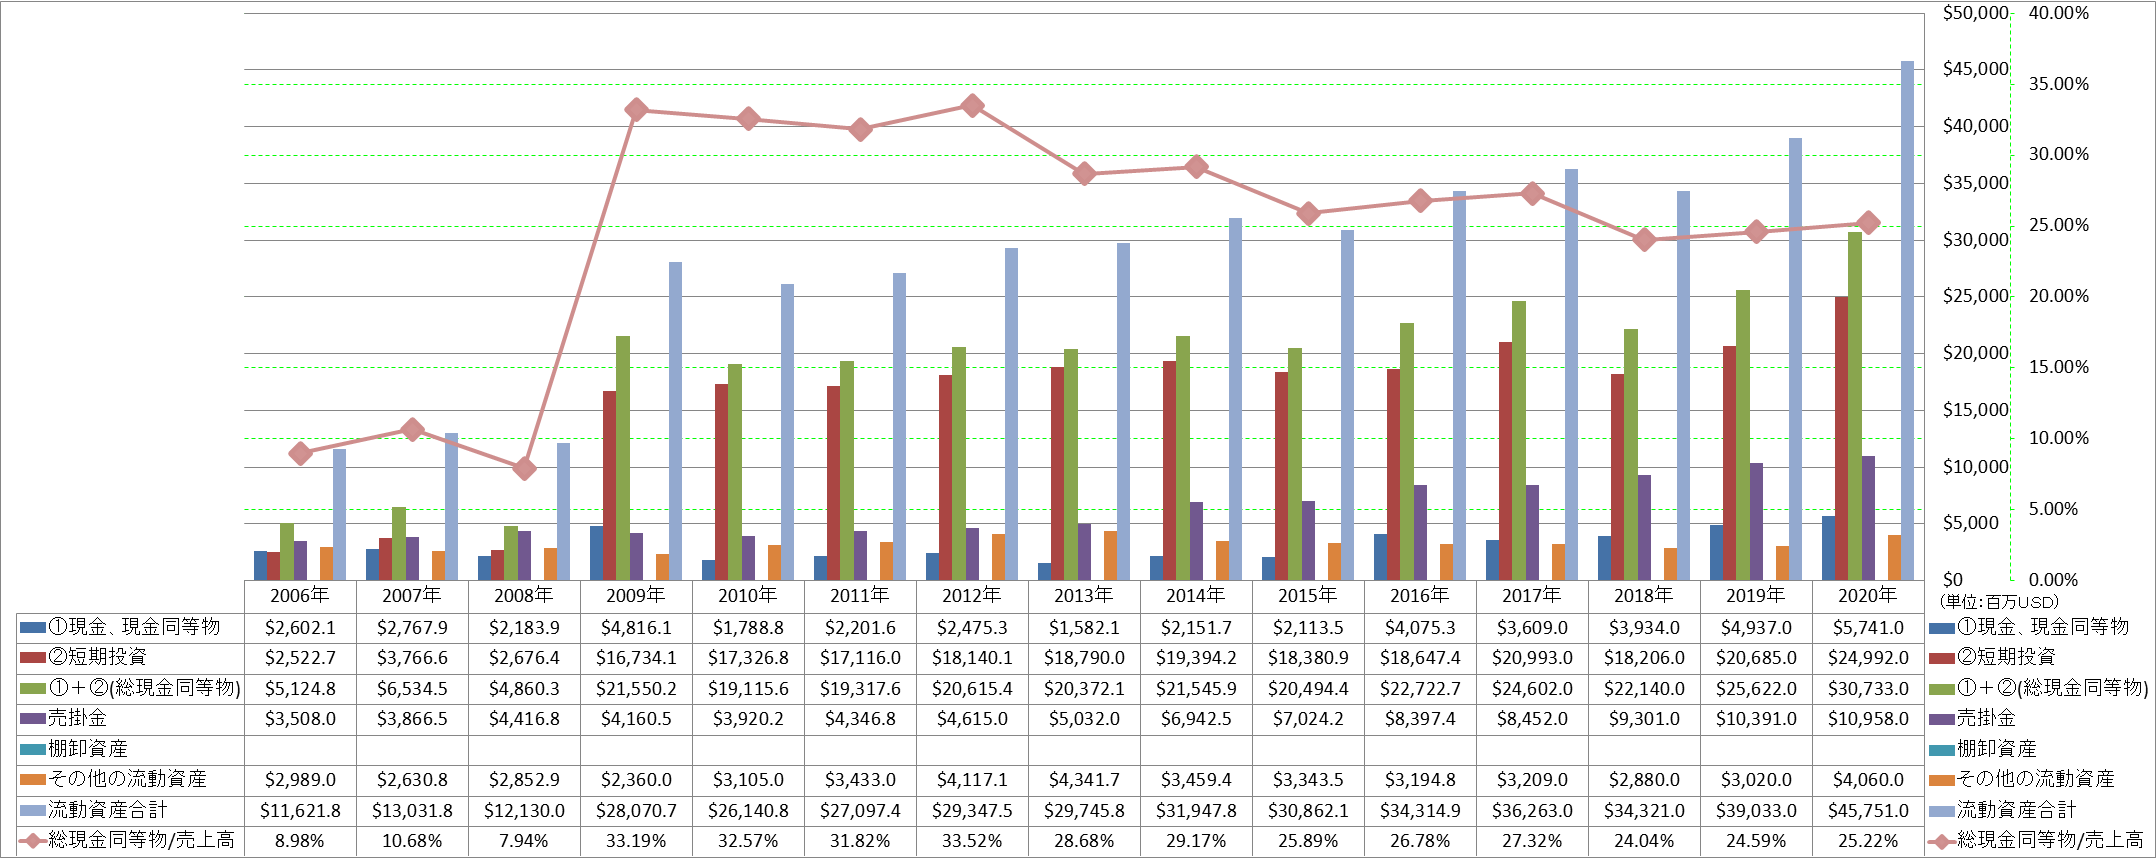The width and height of the screenshot is (2156, 858).
Task: Click the teal 棚卸資産 legend swatch on right
Action: pos(1942,750)
